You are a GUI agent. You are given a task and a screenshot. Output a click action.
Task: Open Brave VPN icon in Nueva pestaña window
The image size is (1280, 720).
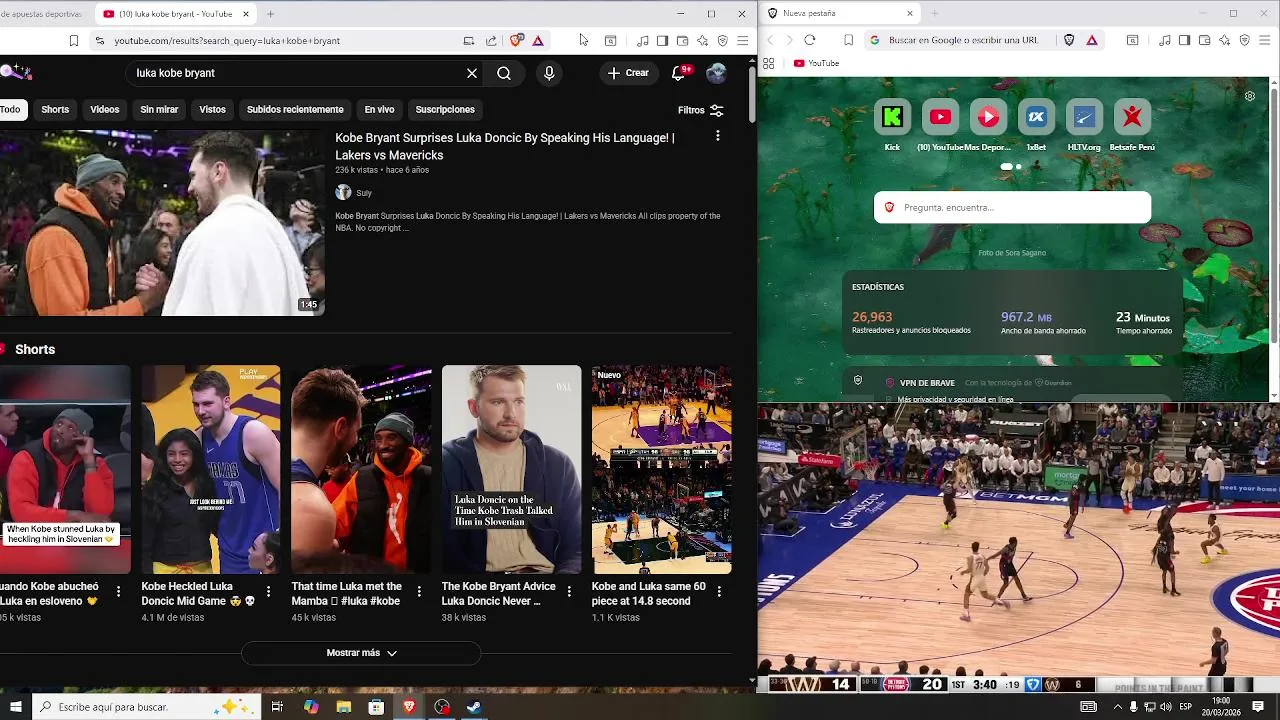click(x=1244, y=40)
